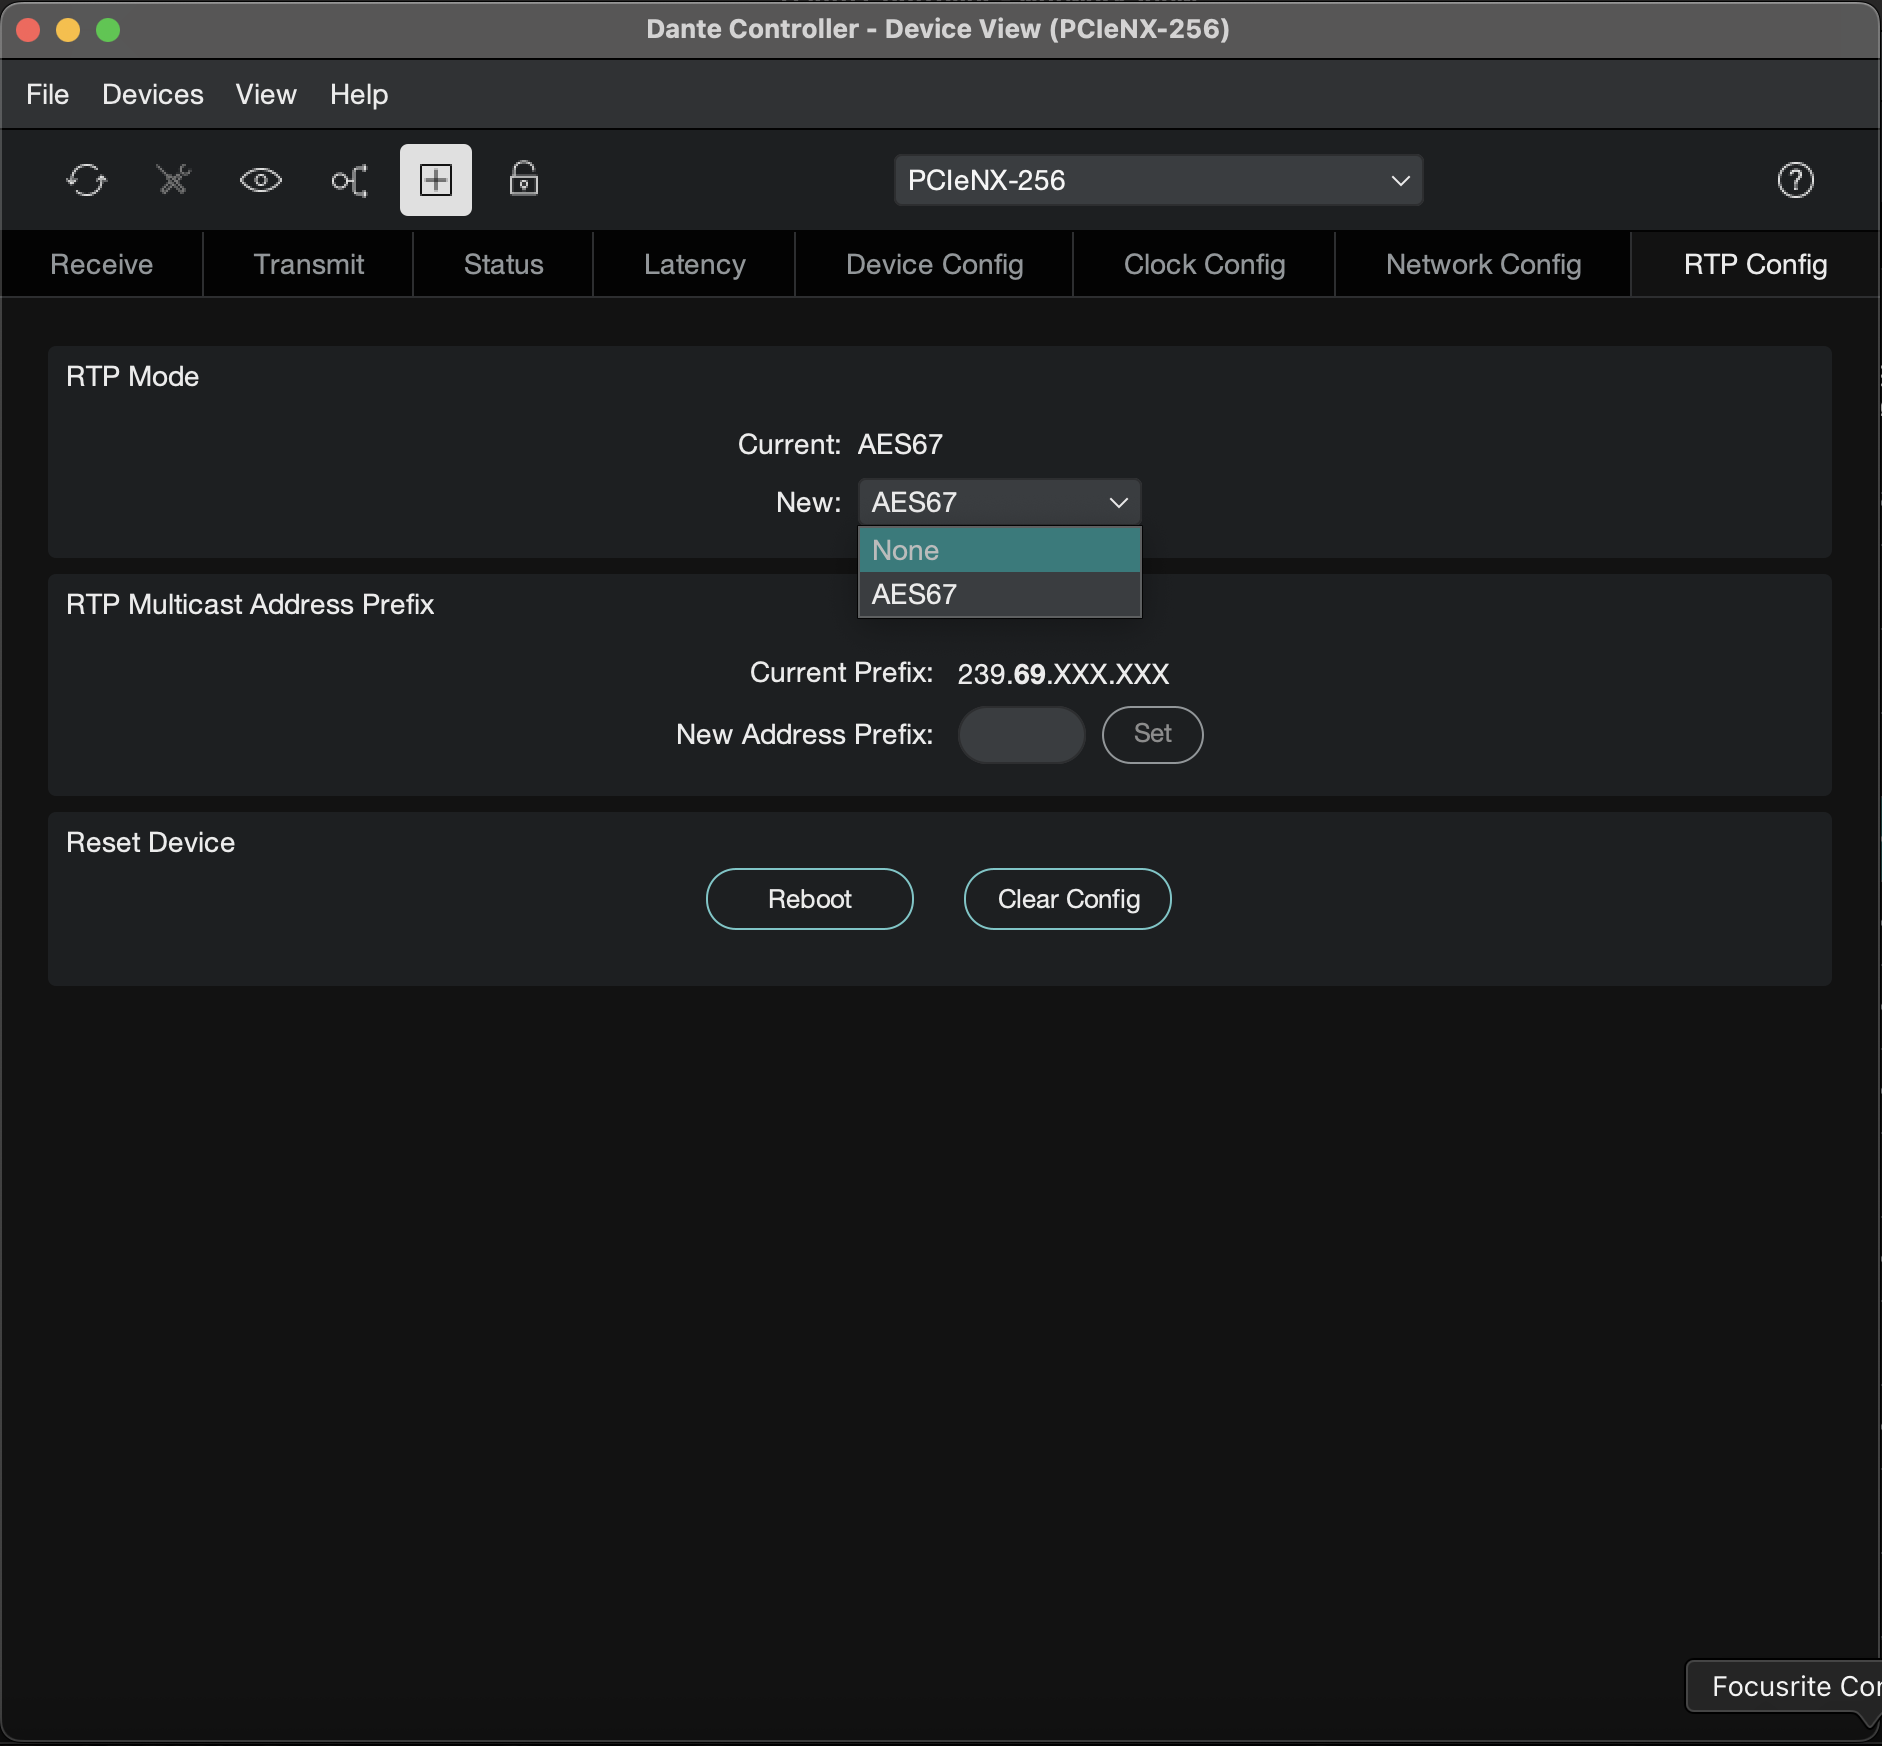Select None in the RTP mode list
Screen dimensions: 1882x1746
[x=999, y=550]
